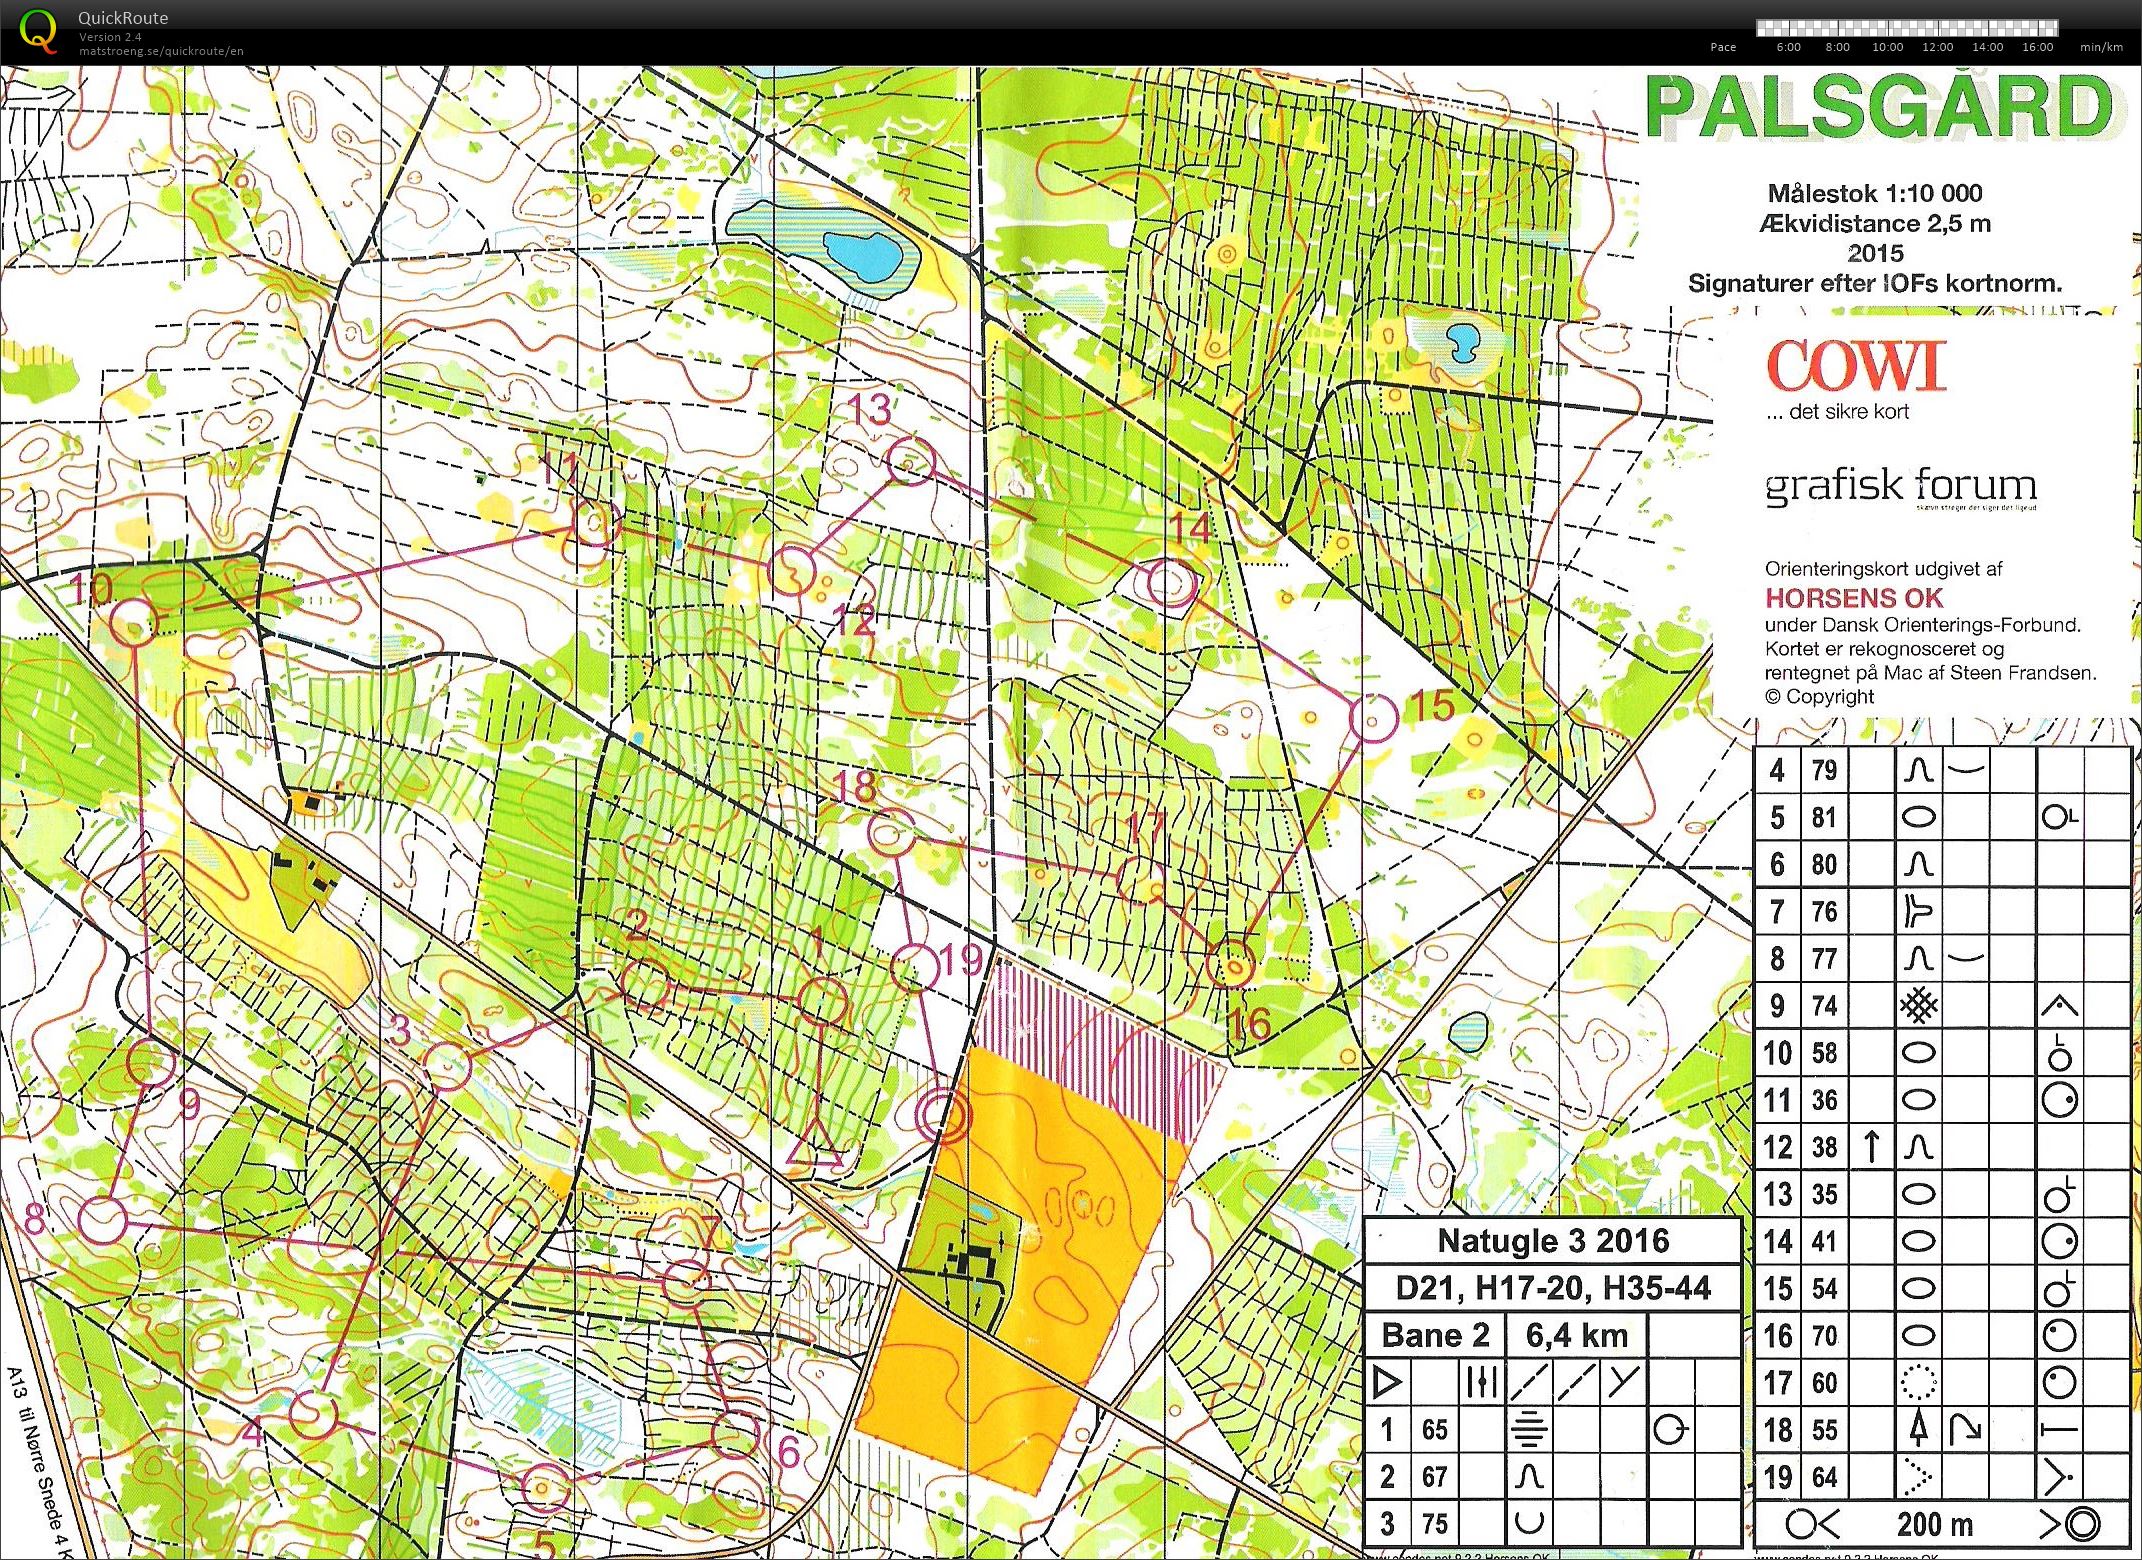2142x1560 pixels.
Task: Click the control 4 circle on the map
Action: [x=313, y=1414]
